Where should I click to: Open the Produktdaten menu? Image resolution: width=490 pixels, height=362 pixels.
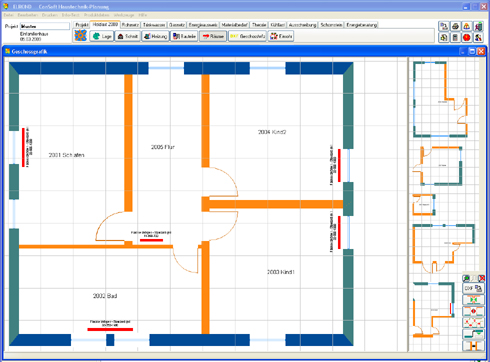(x=97, y=15)
